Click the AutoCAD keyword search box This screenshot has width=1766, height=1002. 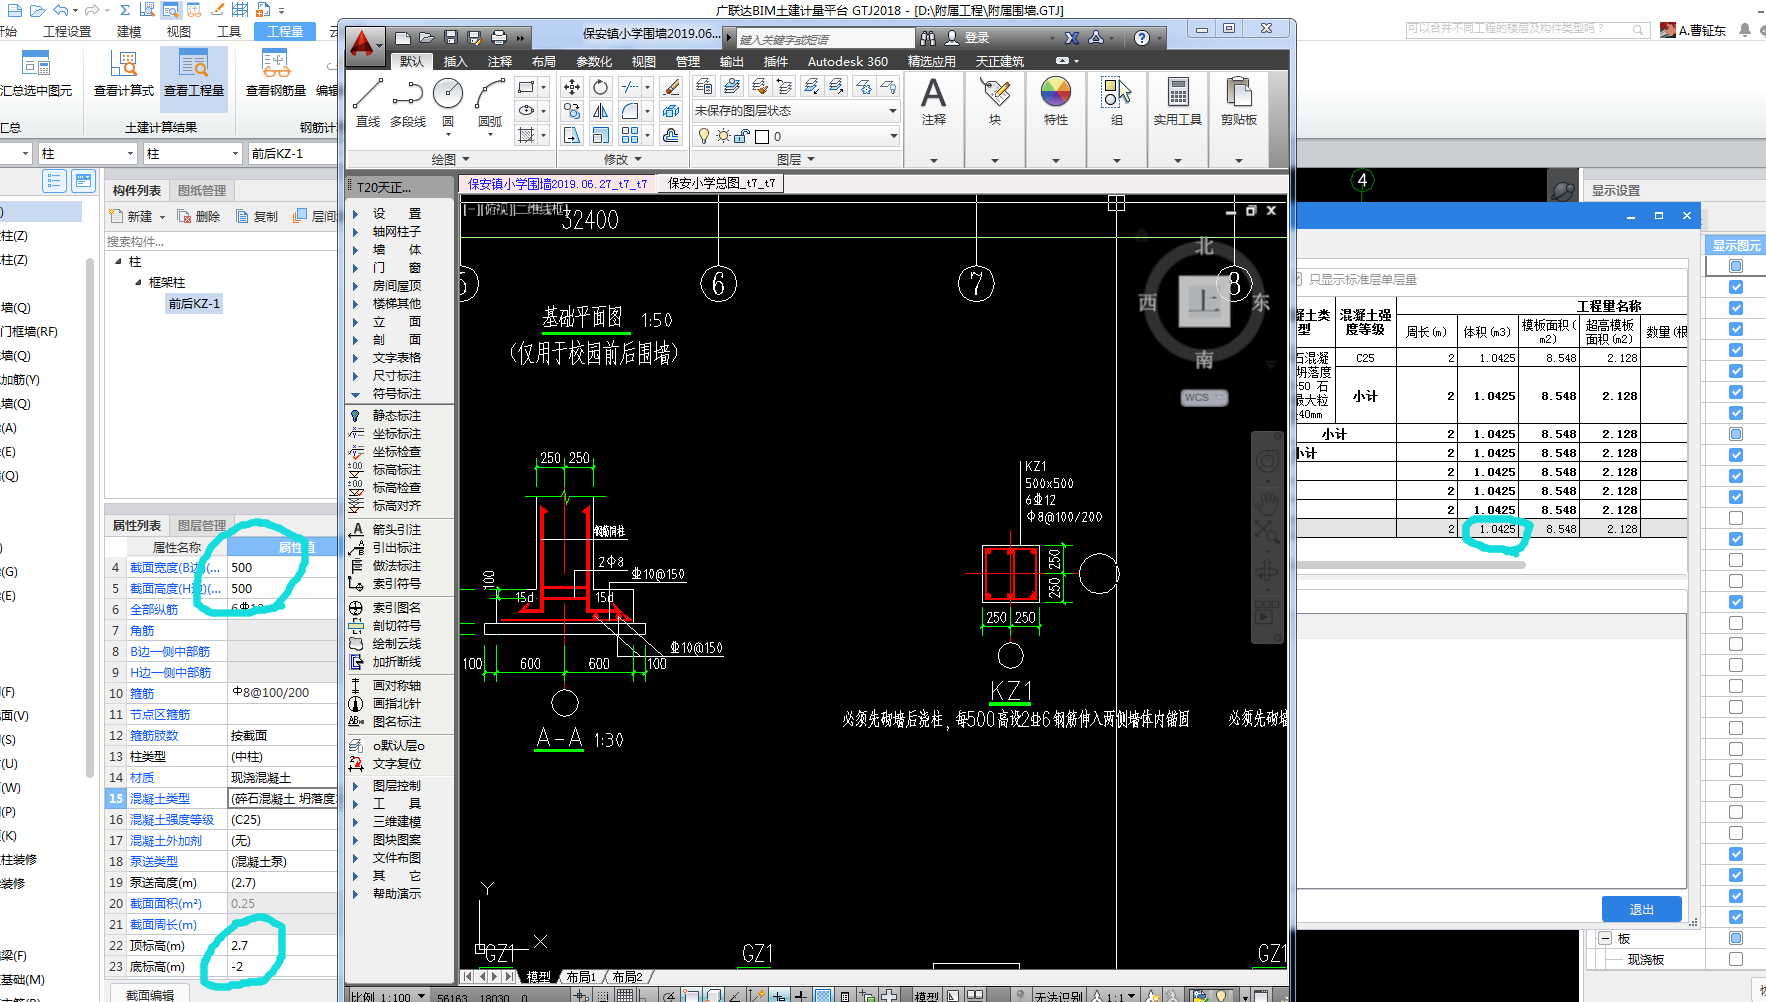(x=826, y=39)
